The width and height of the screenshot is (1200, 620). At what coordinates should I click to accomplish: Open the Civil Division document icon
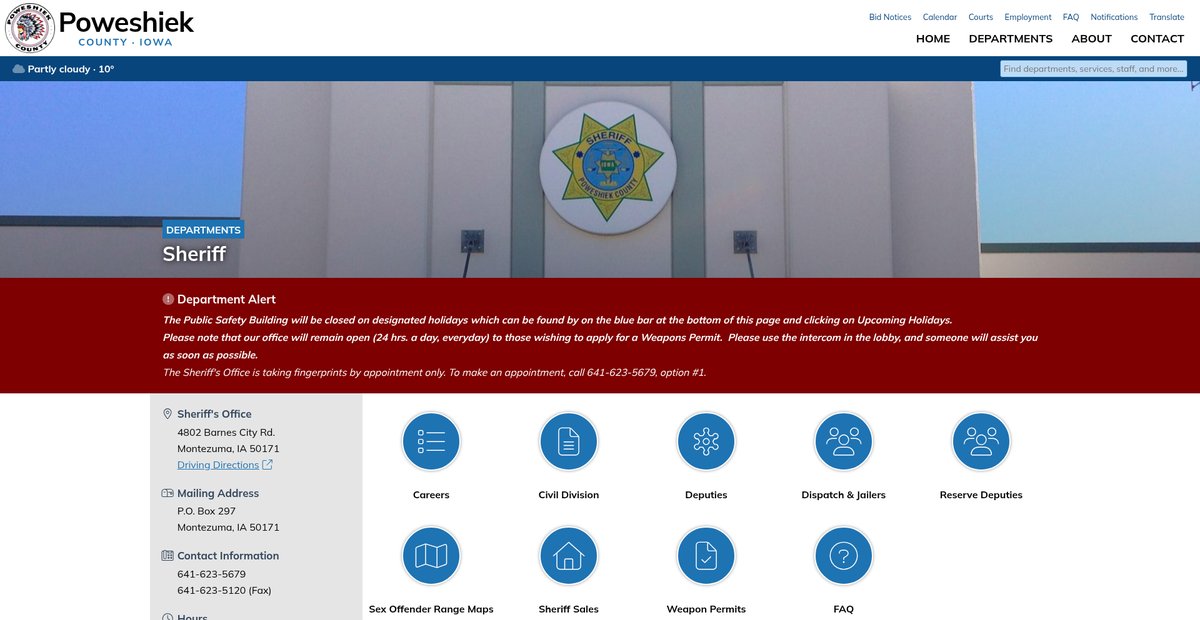point(568,441)
